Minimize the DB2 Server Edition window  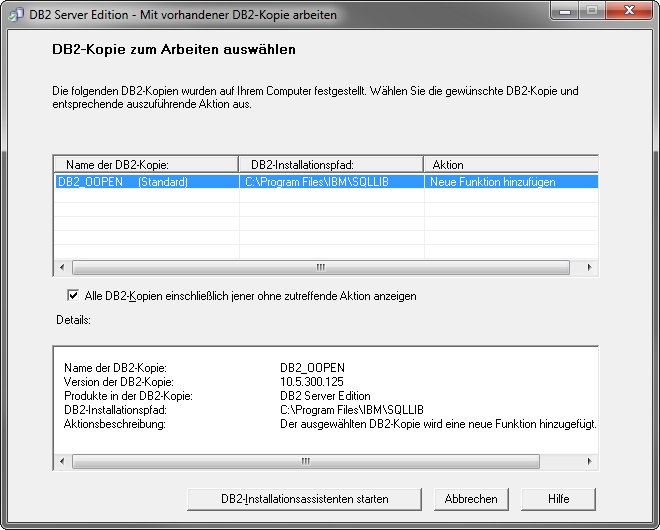tap(565, 11)
